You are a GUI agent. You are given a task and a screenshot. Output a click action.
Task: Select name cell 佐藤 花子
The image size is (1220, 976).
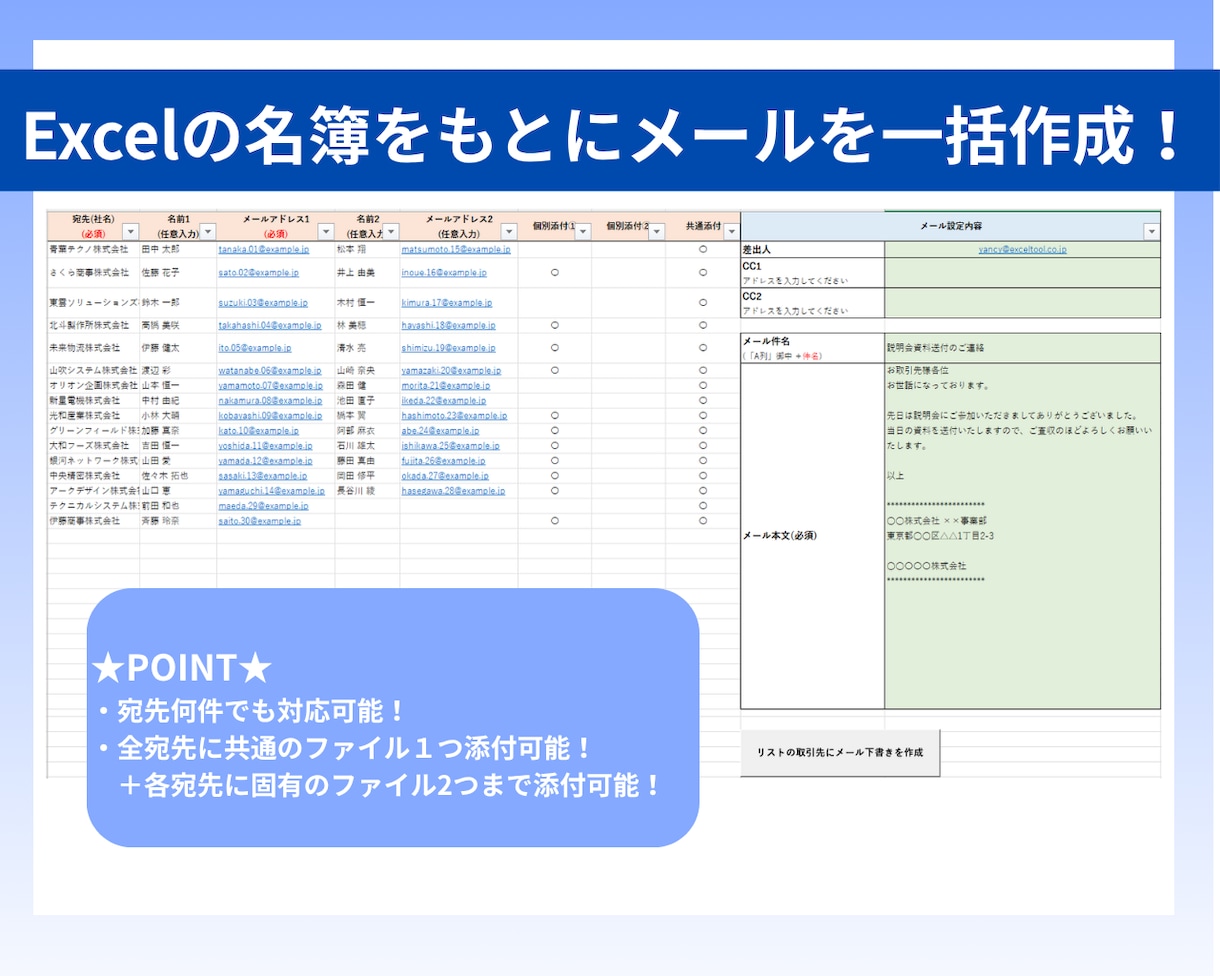(x=178, y=272)
